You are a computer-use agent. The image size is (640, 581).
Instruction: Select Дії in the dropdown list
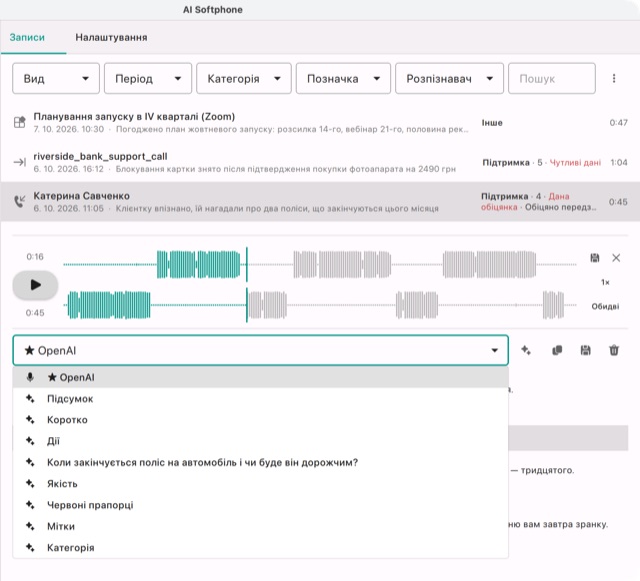260,441
